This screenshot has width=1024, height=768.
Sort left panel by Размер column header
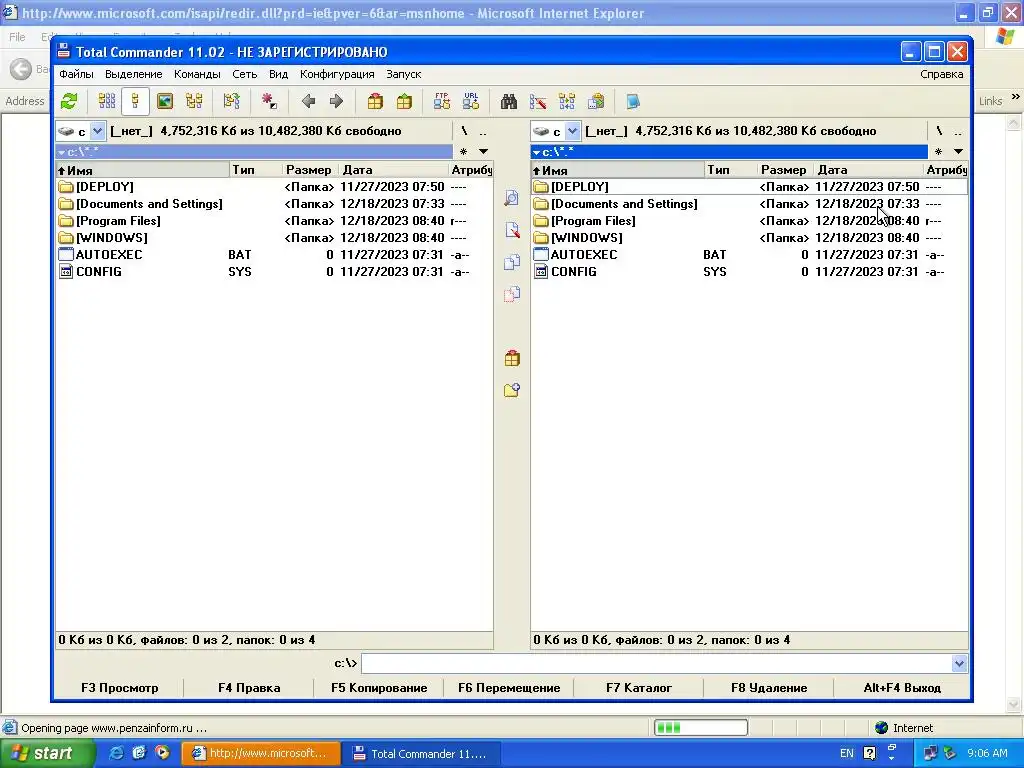pyautogui.click(x=309, y=170)
